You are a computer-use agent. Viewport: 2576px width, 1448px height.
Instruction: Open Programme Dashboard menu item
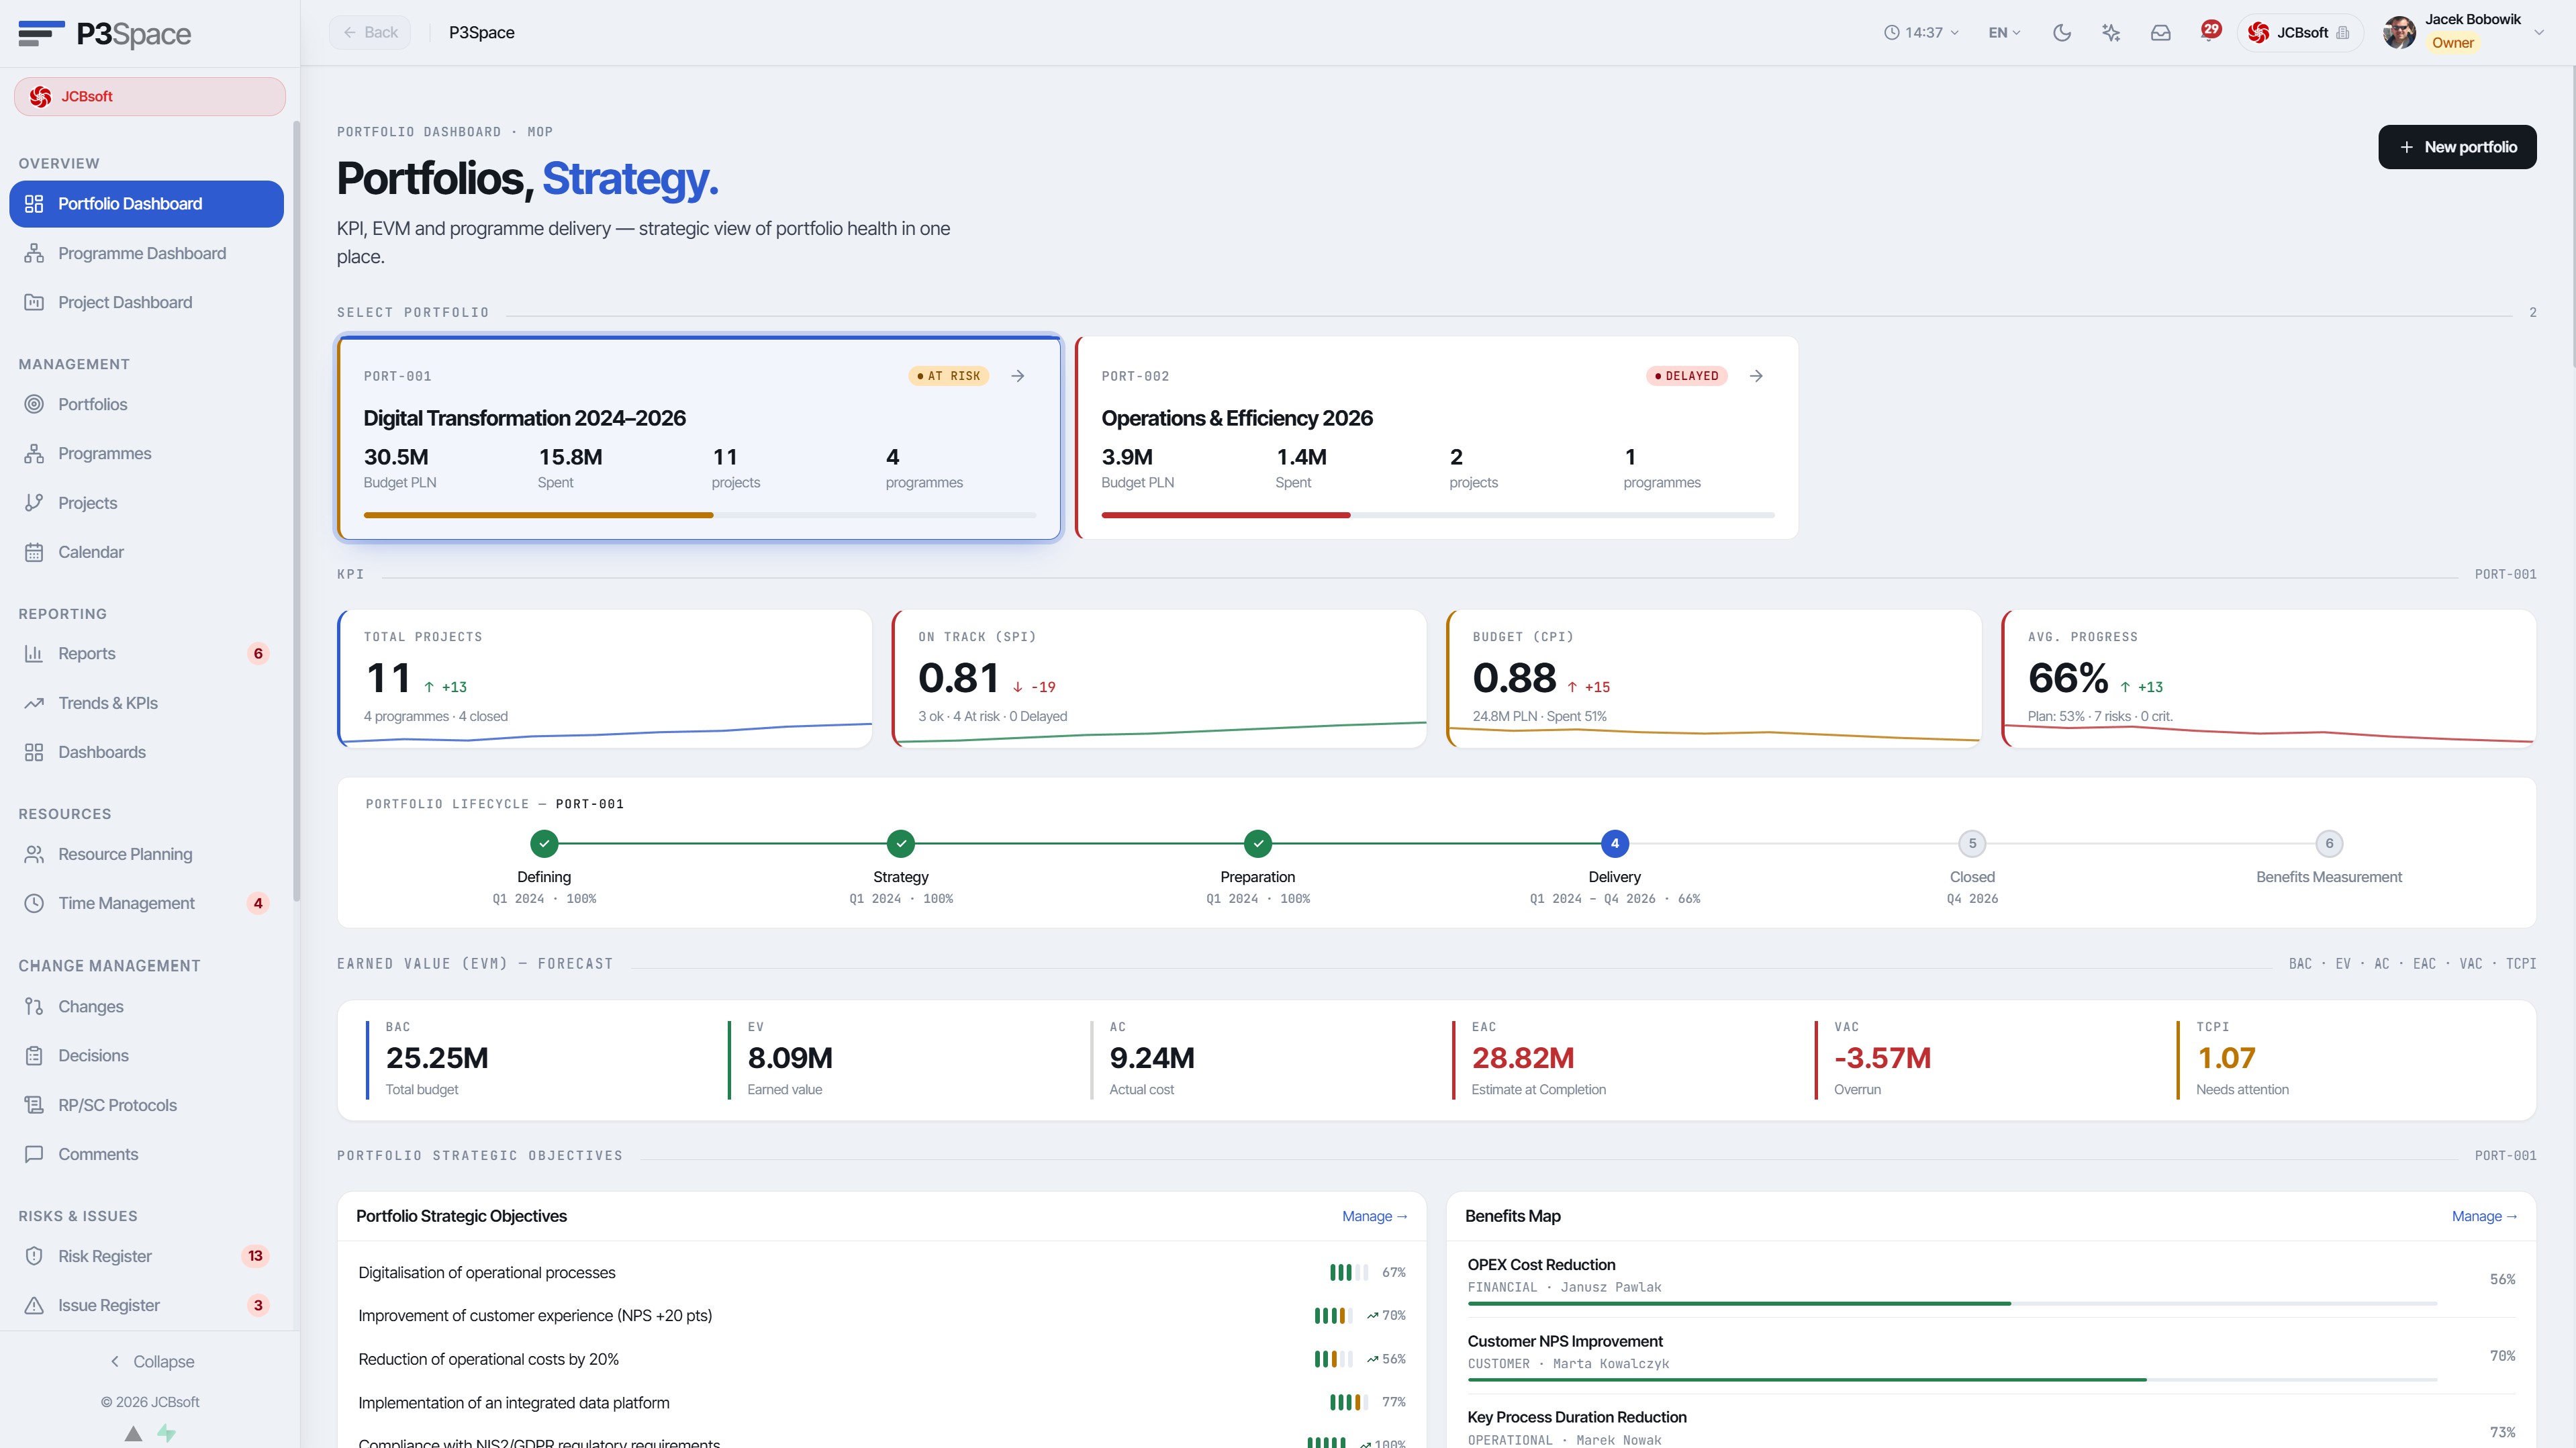(x=147, y=253)
